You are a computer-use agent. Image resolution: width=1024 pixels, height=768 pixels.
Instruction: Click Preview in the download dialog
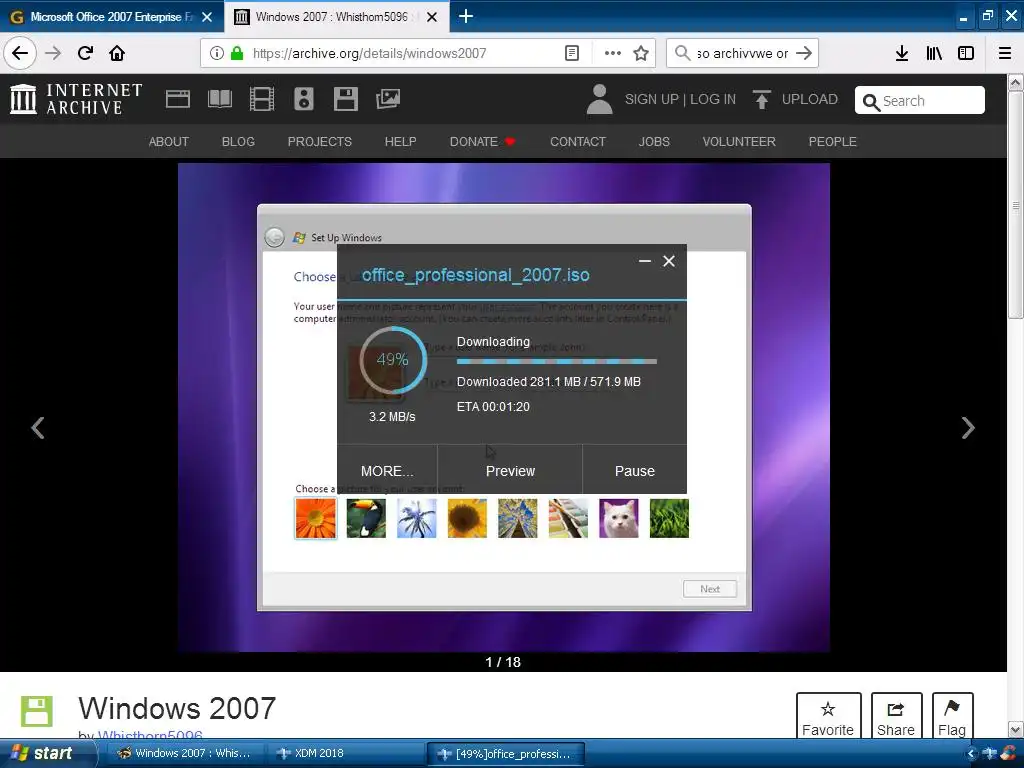pos(510,470)
